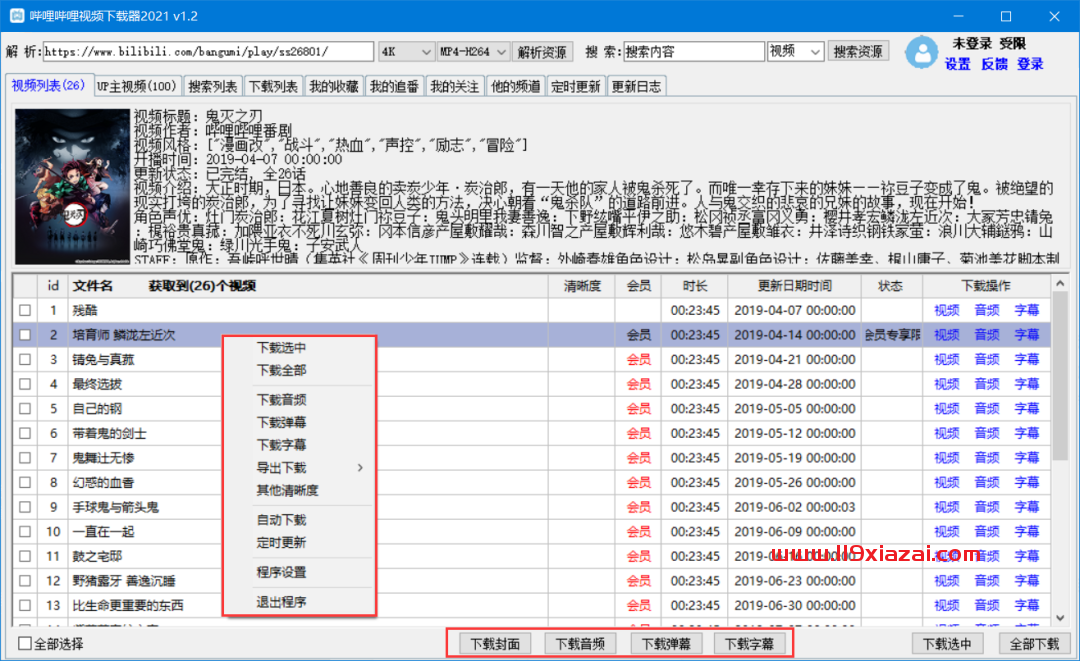Select row 10 一直在一起
Viewport: 1080px width, 661px height.
532,532
